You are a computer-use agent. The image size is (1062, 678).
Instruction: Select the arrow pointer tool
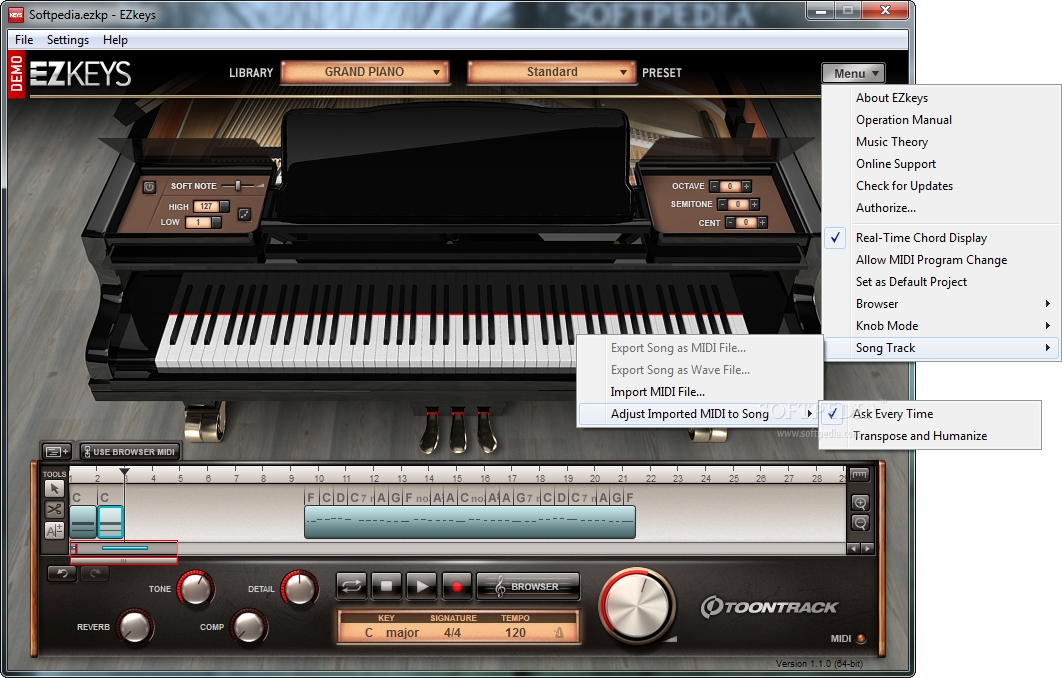55,488
